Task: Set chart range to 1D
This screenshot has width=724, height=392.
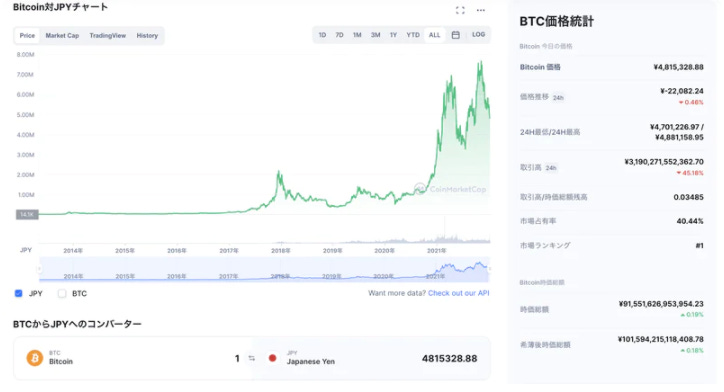Action: coord(322,35)
